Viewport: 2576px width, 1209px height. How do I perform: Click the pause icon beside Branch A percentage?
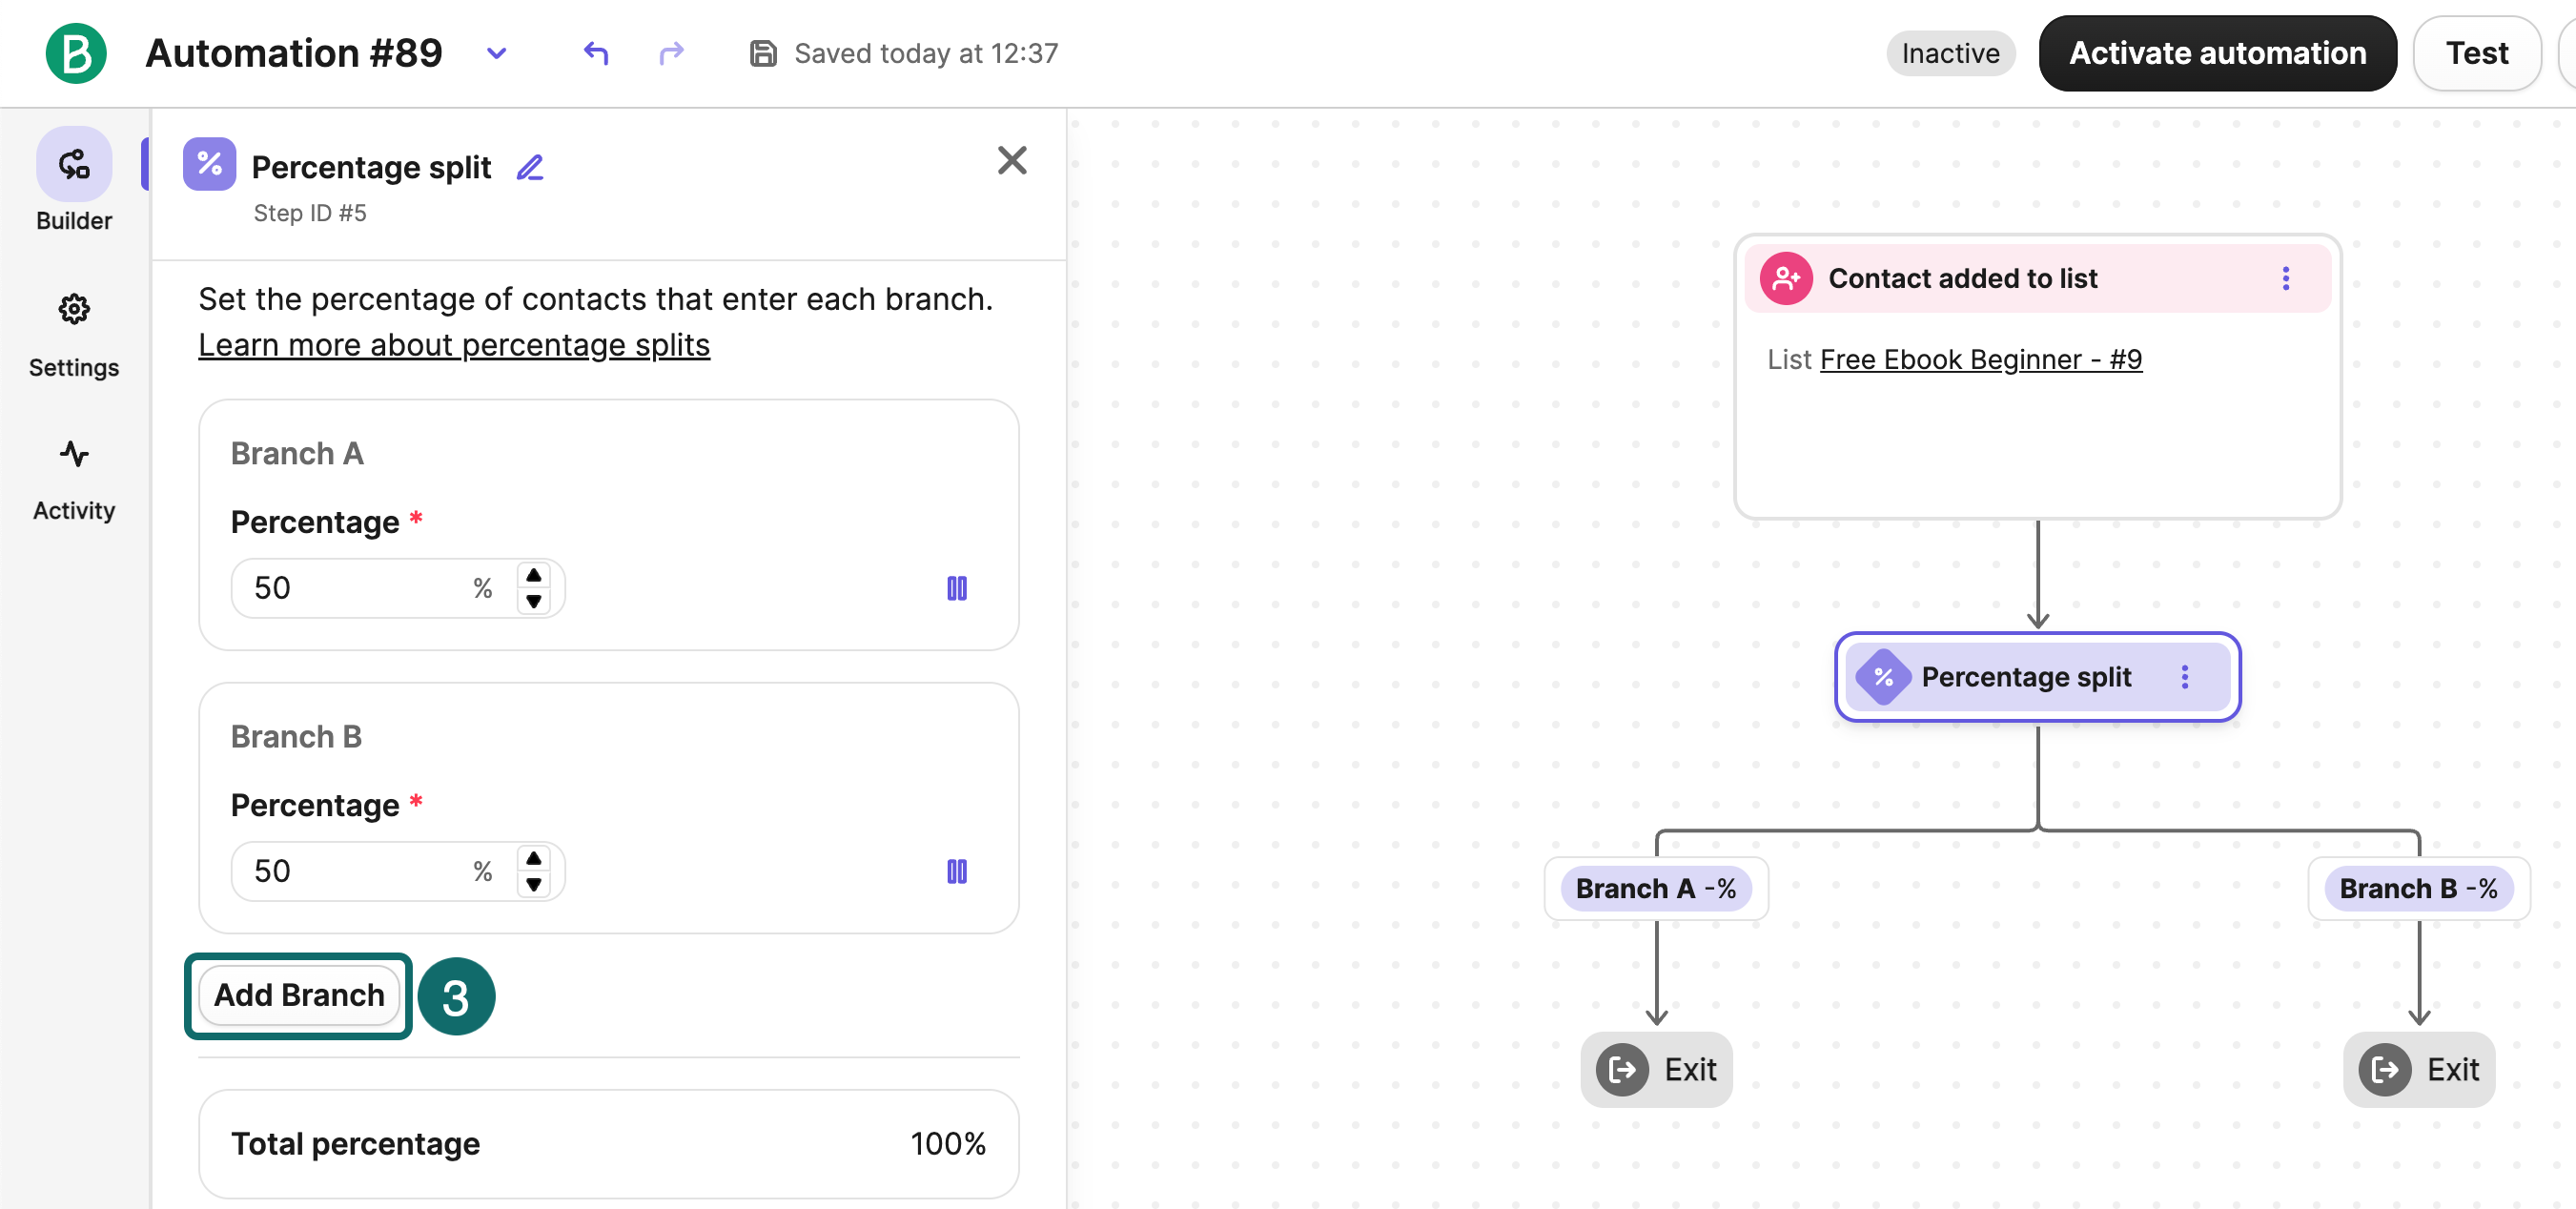click(956, 588)
